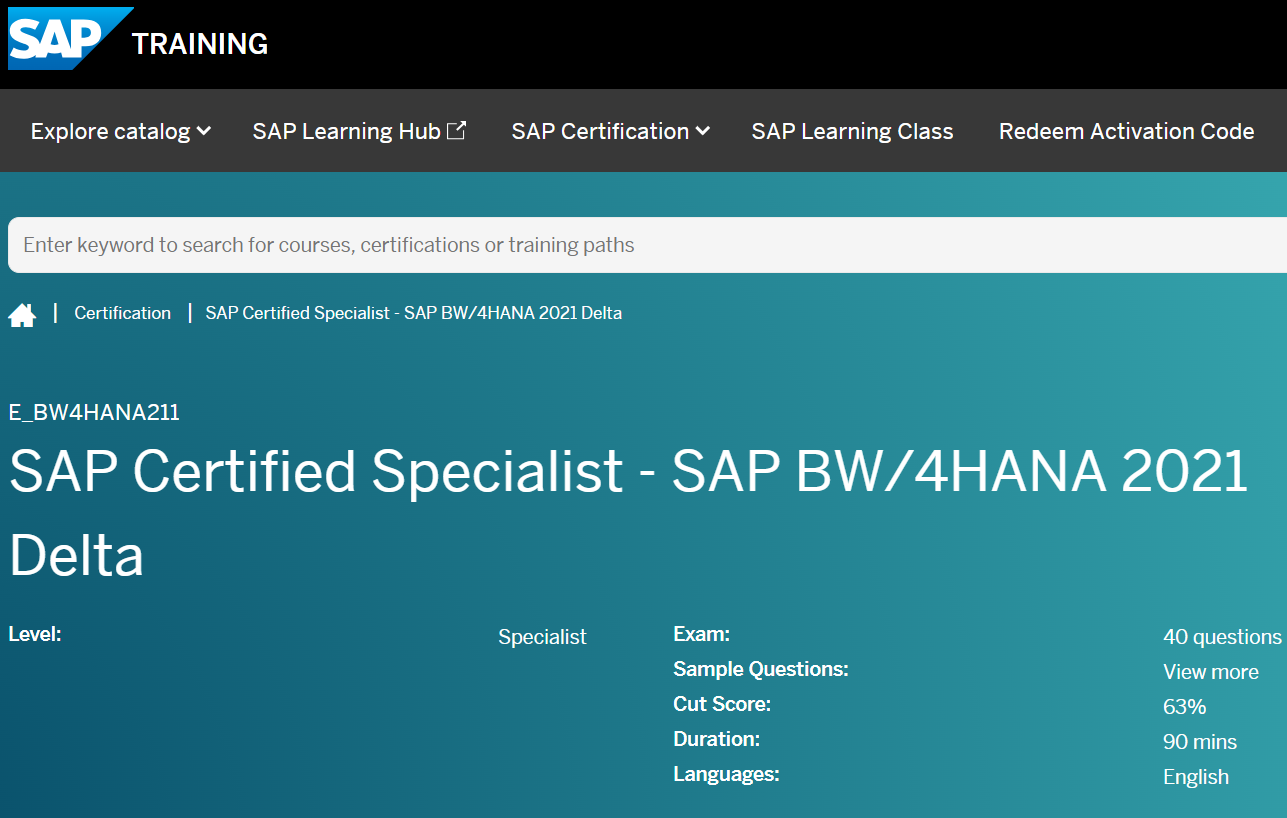Viewport: 1287px width, 818px height.
Task: Go to the home breadcrumb icon
Action: [x=22, y=315]
